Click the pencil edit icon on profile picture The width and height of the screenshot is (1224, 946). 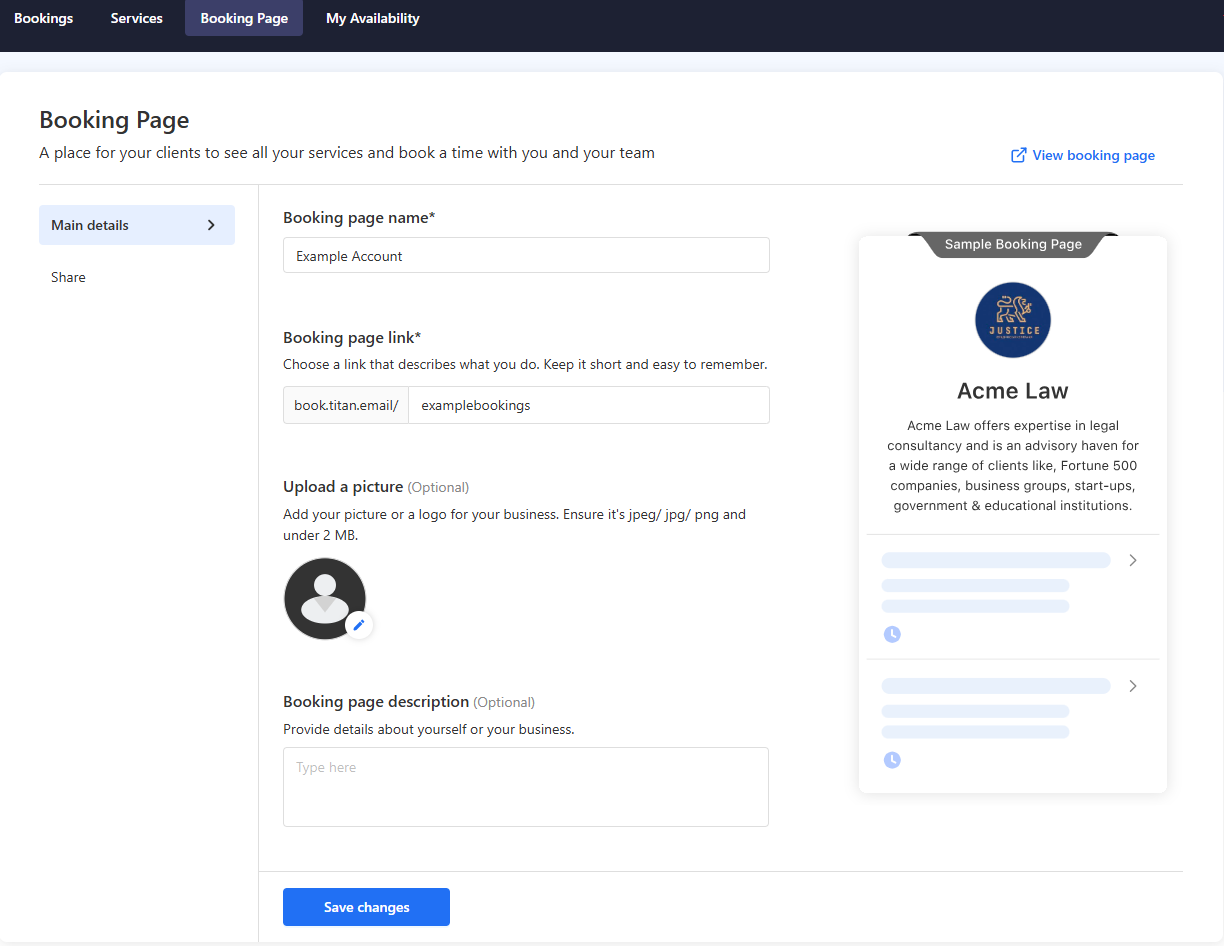tap(359, 625)
